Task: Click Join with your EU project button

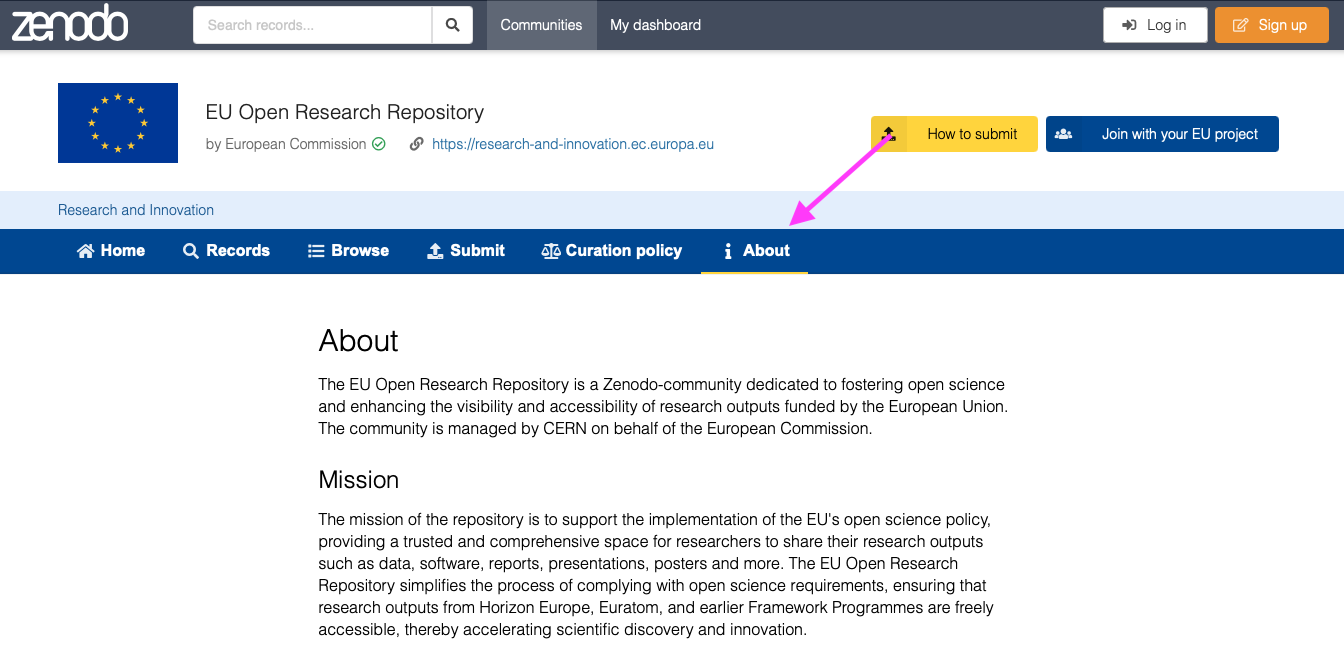Action: point(1162,134)
